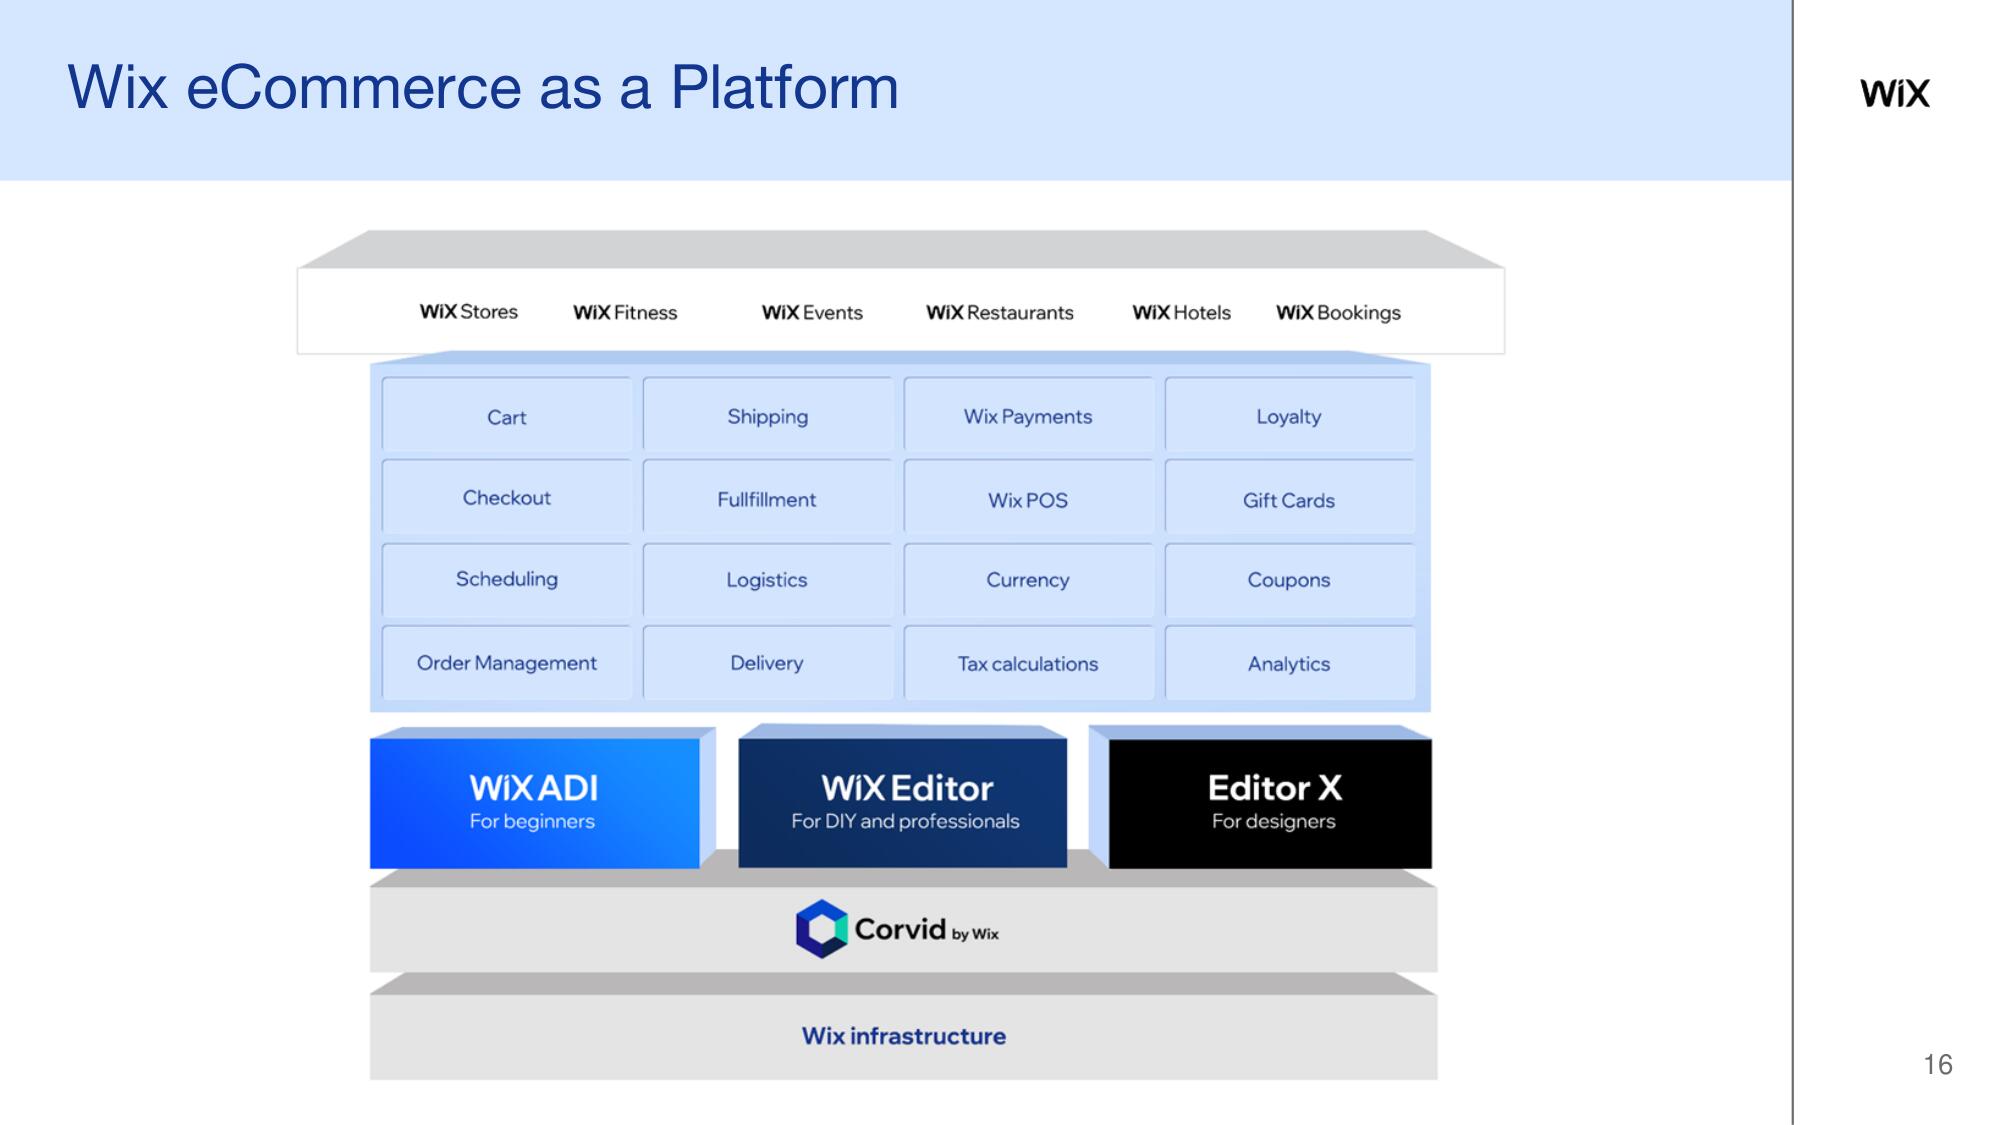Click the Wix ADI For beginners block
Screen dimensions: 2000x1125
coord(535,803)
